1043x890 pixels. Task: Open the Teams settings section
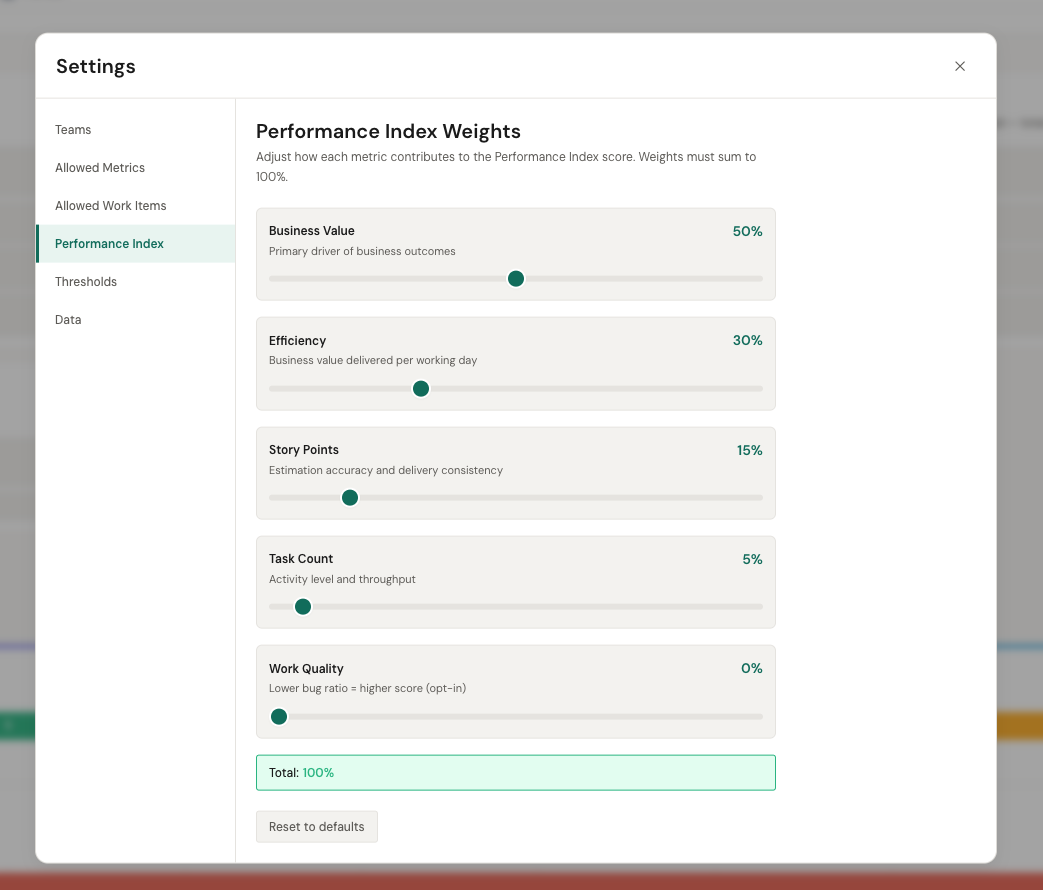click(73, 129)
